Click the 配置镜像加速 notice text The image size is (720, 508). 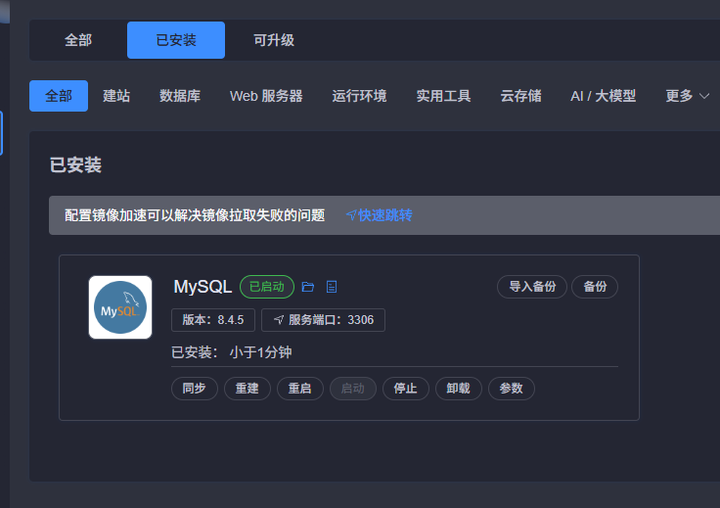click(x=195, y=215)
